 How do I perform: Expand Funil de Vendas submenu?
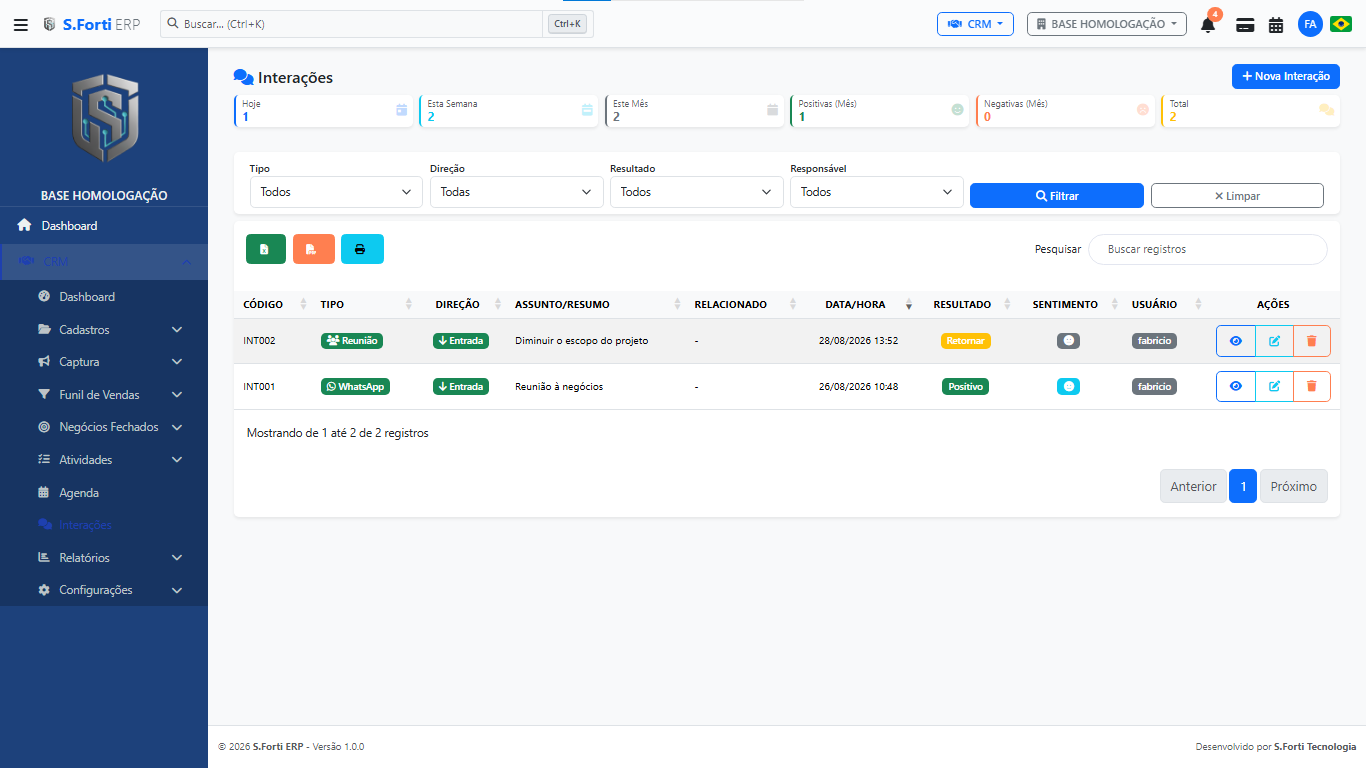coord(104,395)
